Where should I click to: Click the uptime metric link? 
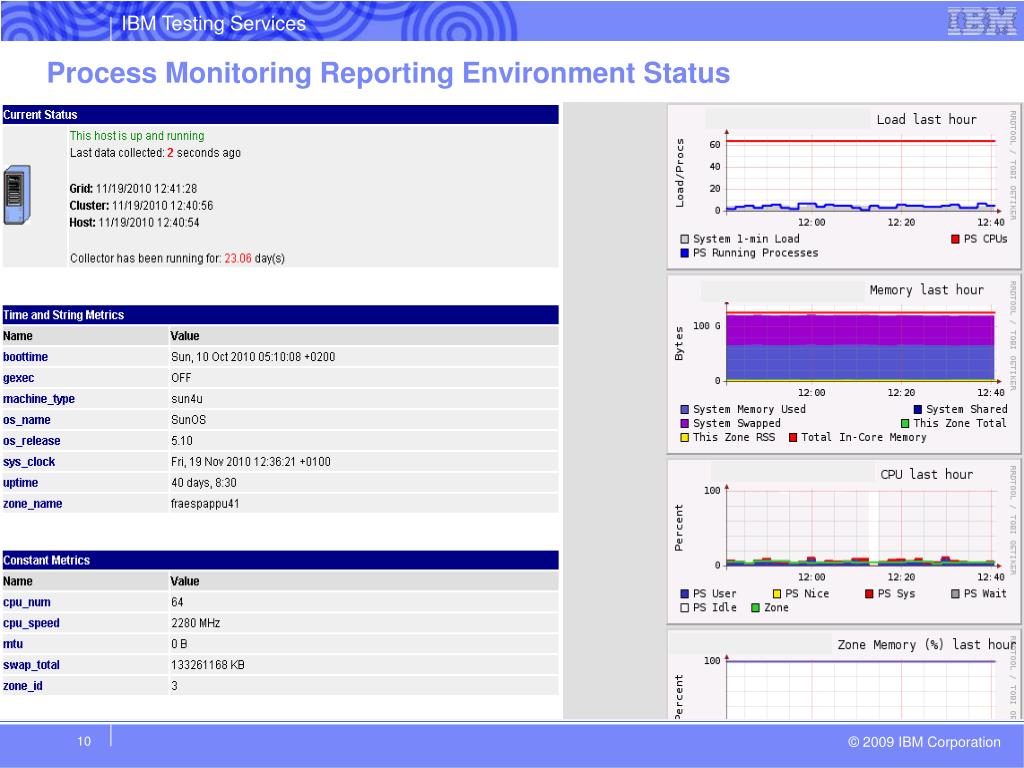(21, 483)
